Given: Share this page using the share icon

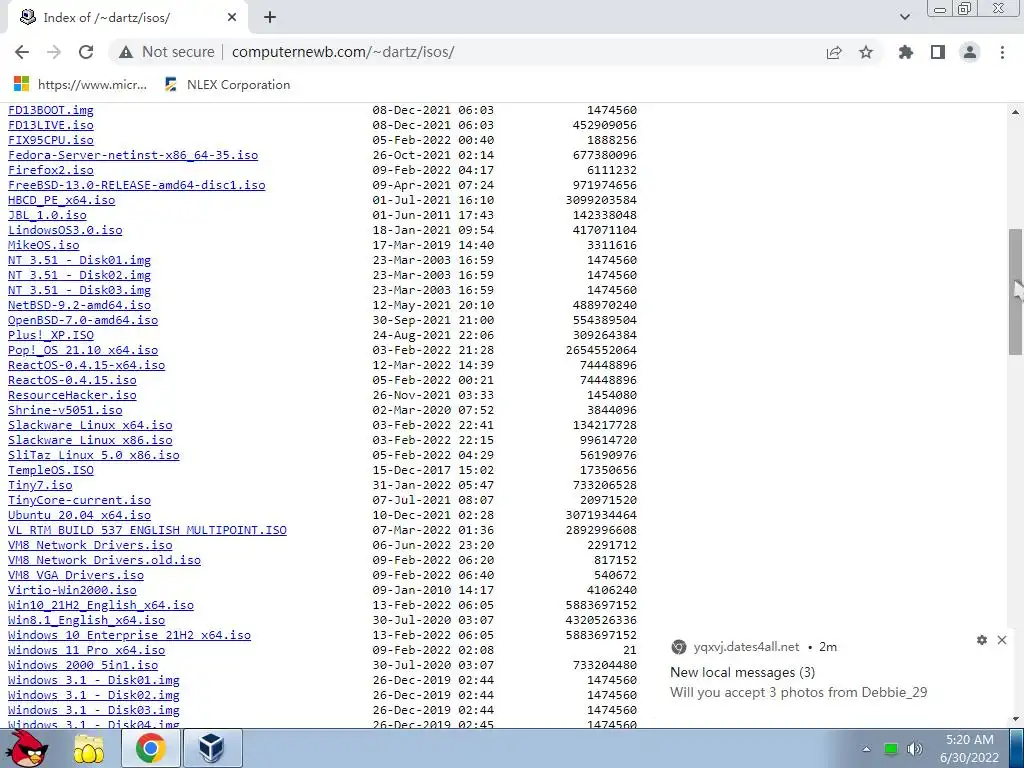Looking at the screenshot, I should [834, 52].
